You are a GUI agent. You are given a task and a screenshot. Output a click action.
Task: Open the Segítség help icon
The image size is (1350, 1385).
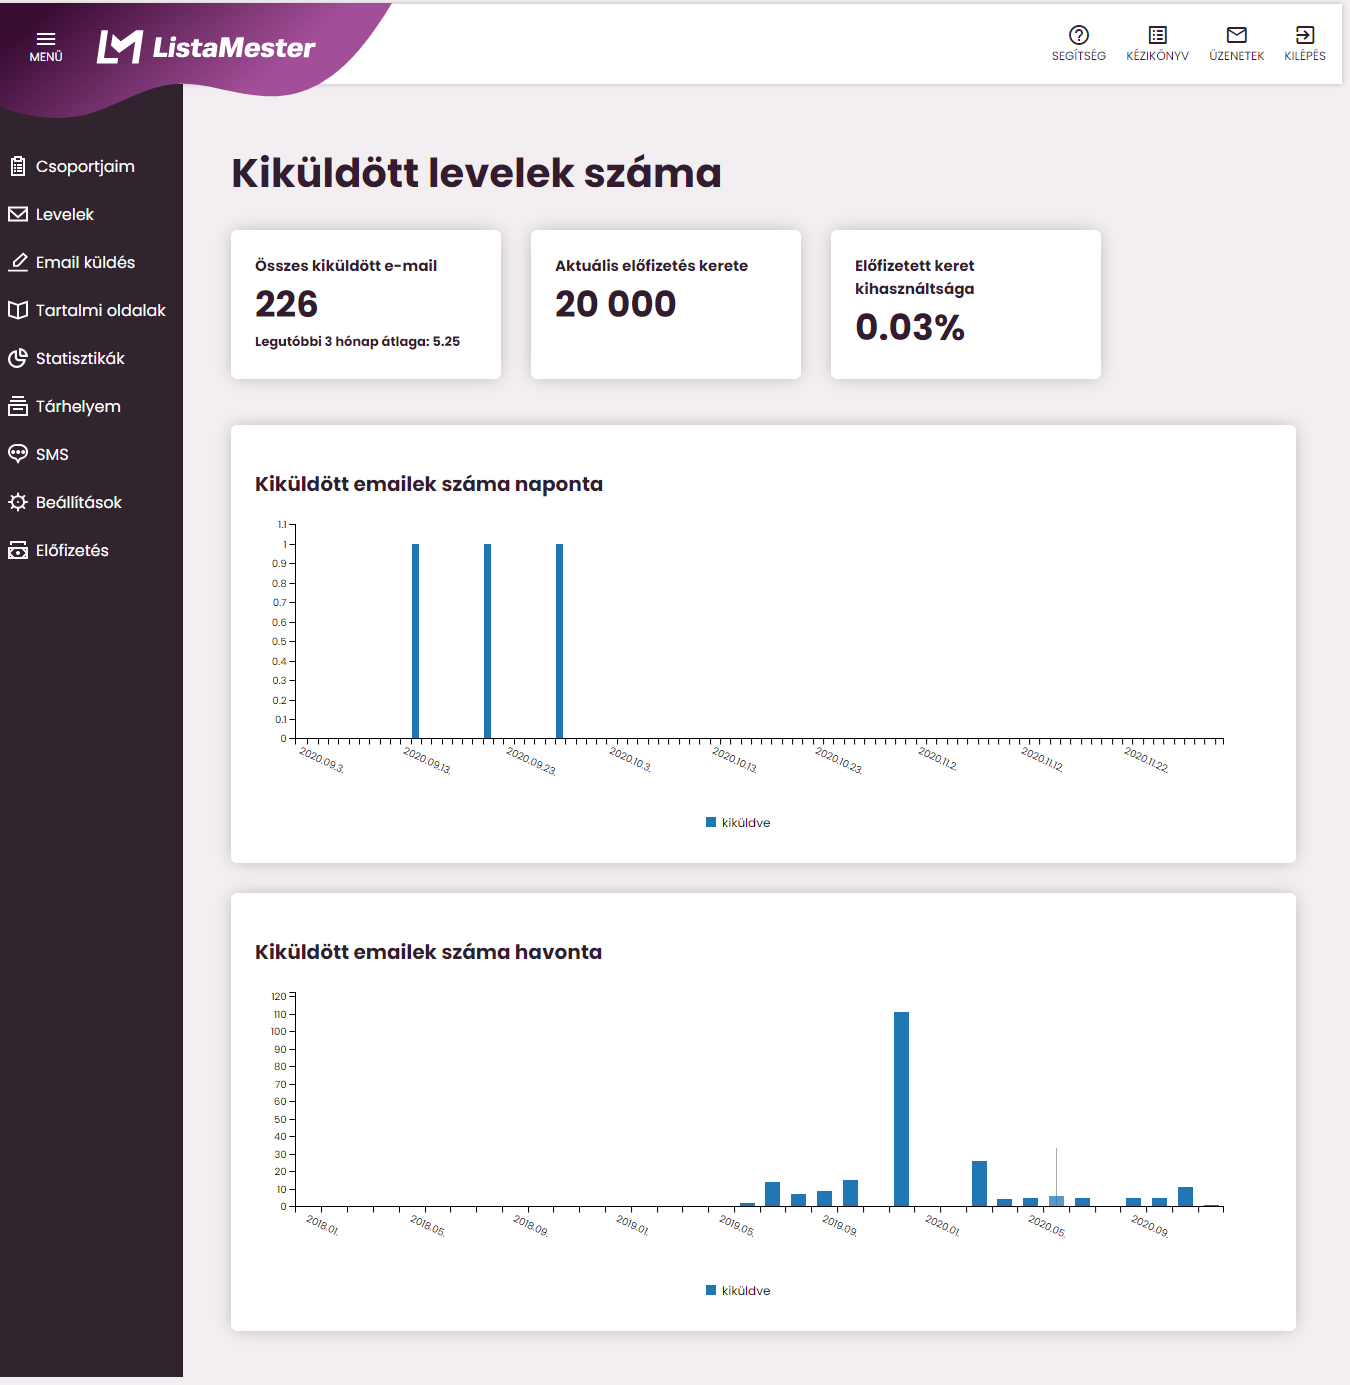[x=1079, y=35]
